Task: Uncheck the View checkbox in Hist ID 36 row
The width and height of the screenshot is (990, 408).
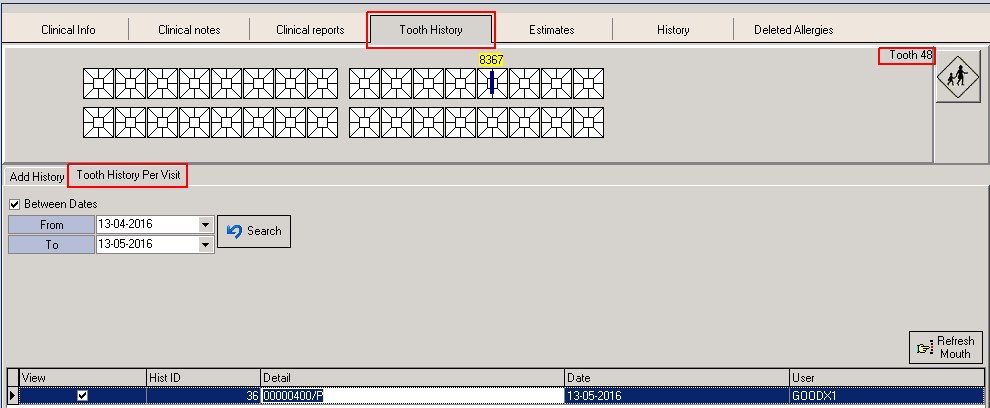Action: pos(82,396)
